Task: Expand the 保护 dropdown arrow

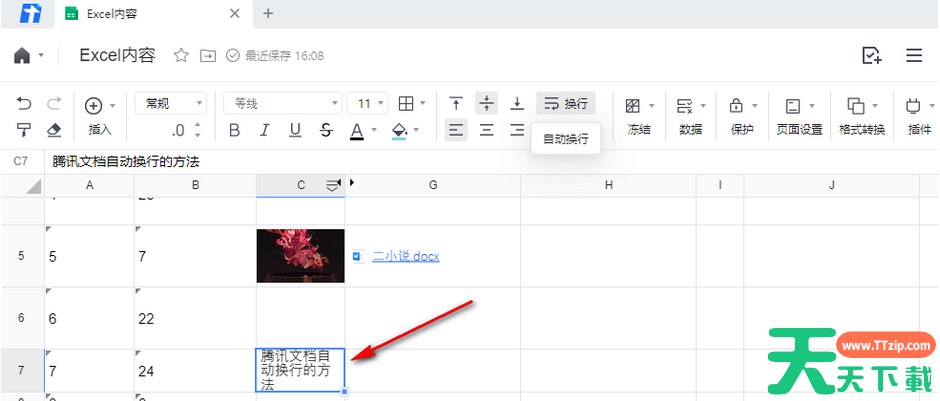Action: coord(755,106)
